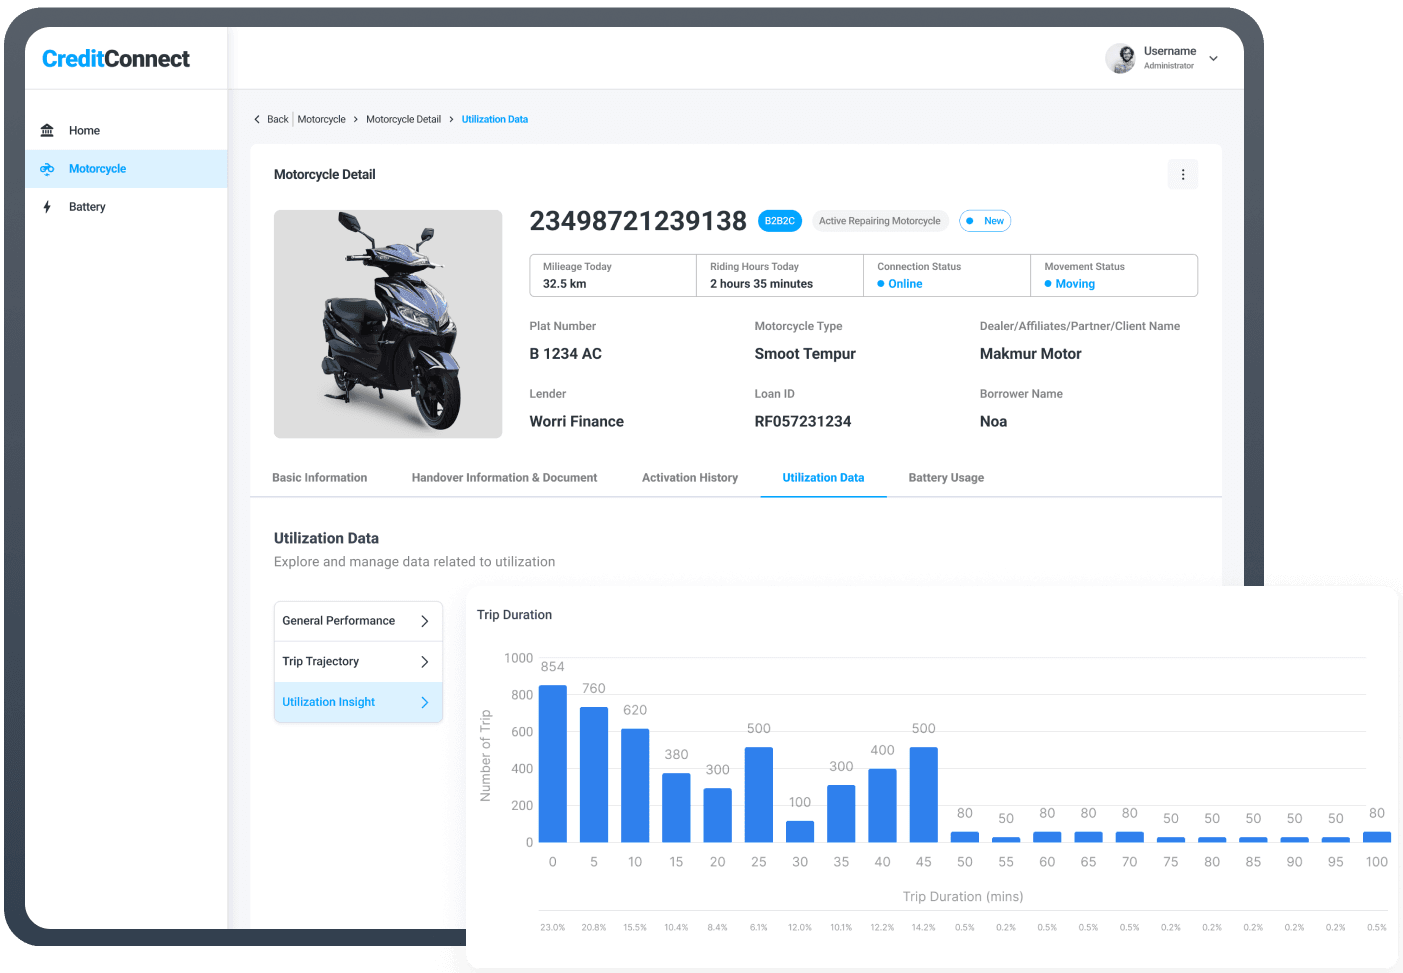
Task: Click the motorcycle photo thumbnail
Action: 388,324
